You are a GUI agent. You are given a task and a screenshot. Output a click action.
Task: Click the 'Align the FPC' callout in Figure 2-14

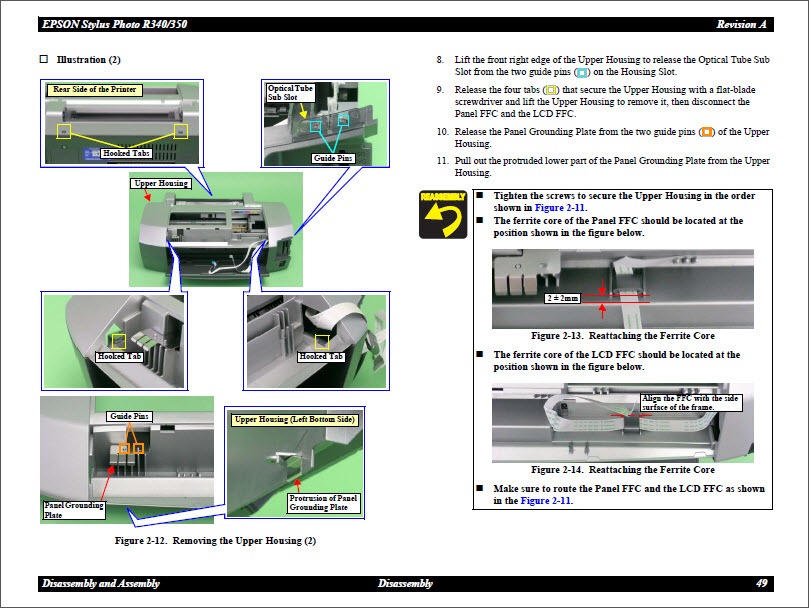coord(689,403)
